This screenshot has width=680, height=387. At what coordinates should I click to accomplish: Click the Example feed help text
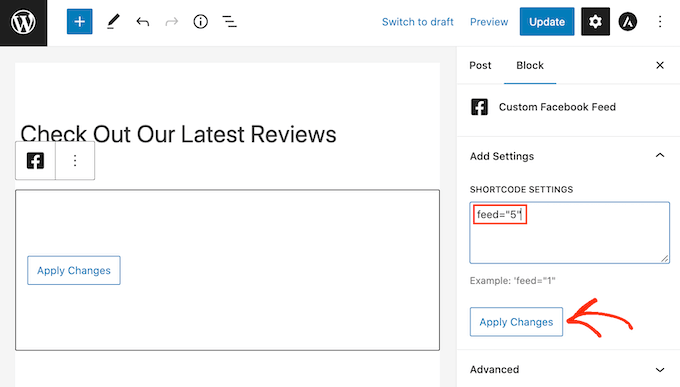513,281
